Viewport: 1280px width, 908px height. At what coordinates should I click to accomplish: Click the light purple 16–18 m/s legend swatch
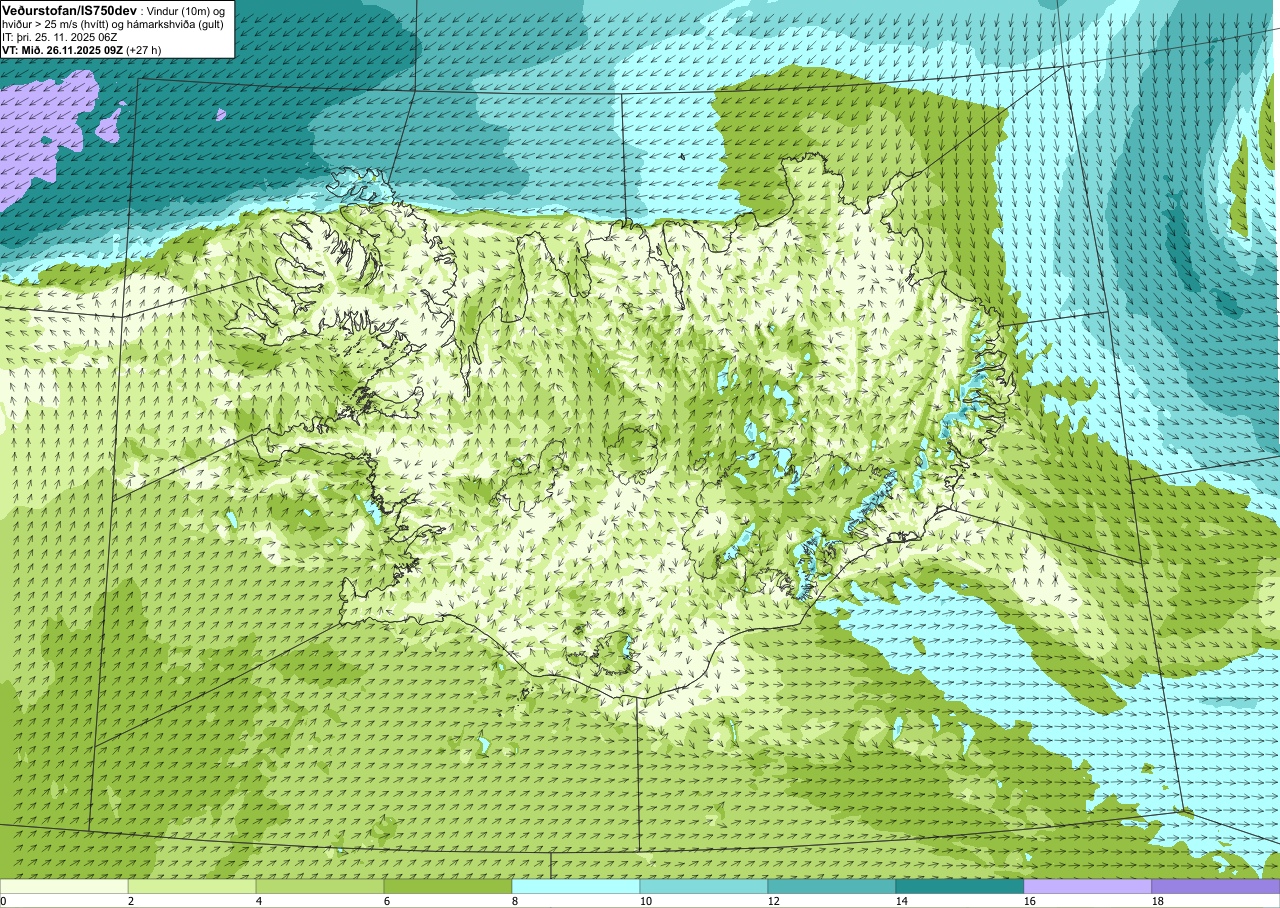[1088, 886]
